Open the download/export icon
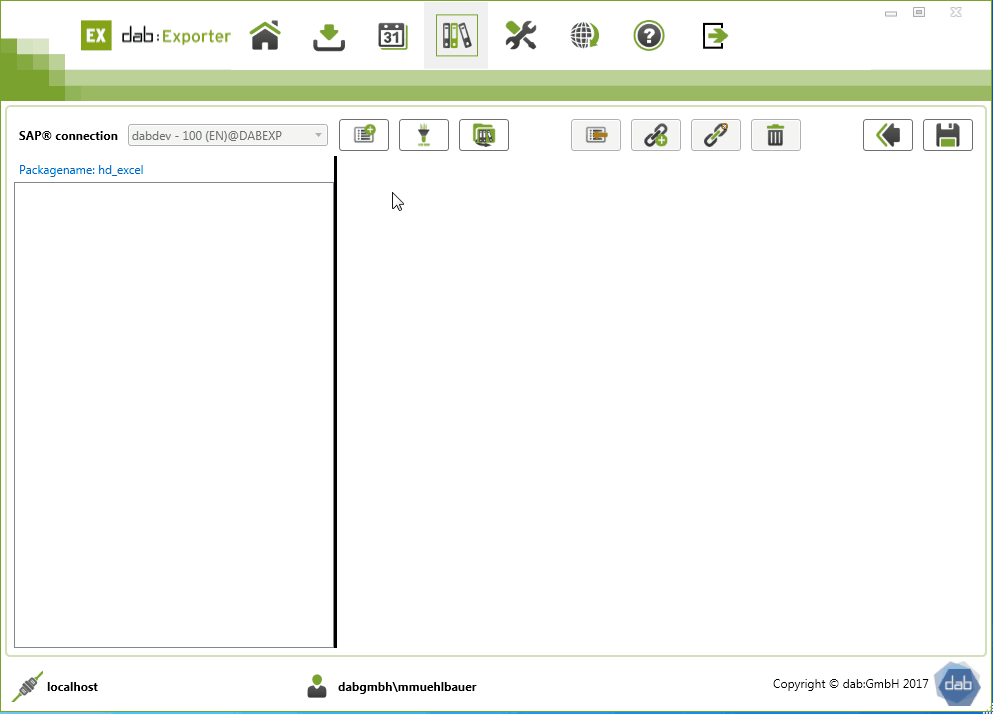The height and width of the screenshot is (714, 993). tap(329, 37)
